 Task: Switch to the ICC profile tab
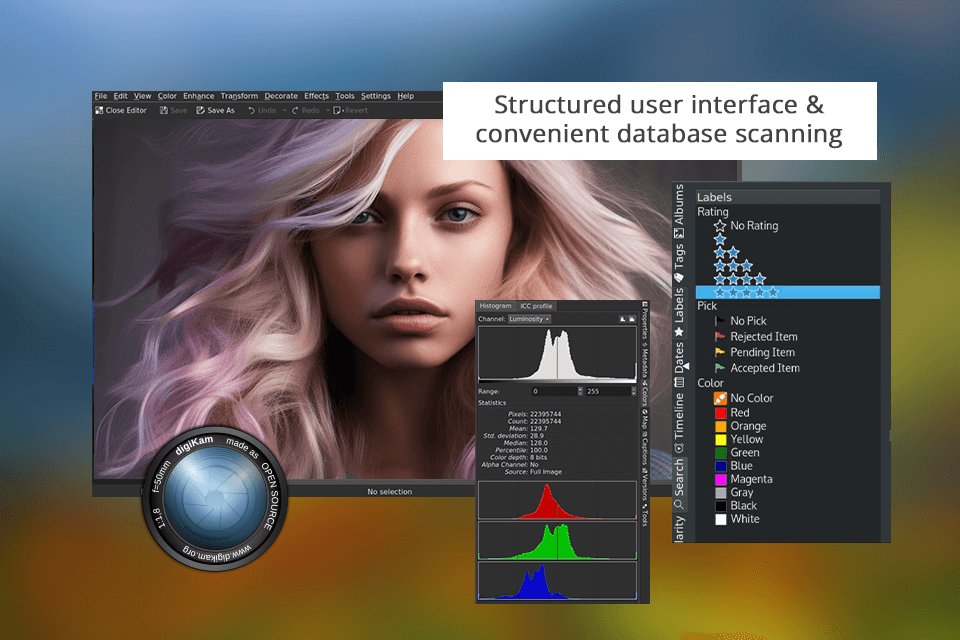point(536,306)
